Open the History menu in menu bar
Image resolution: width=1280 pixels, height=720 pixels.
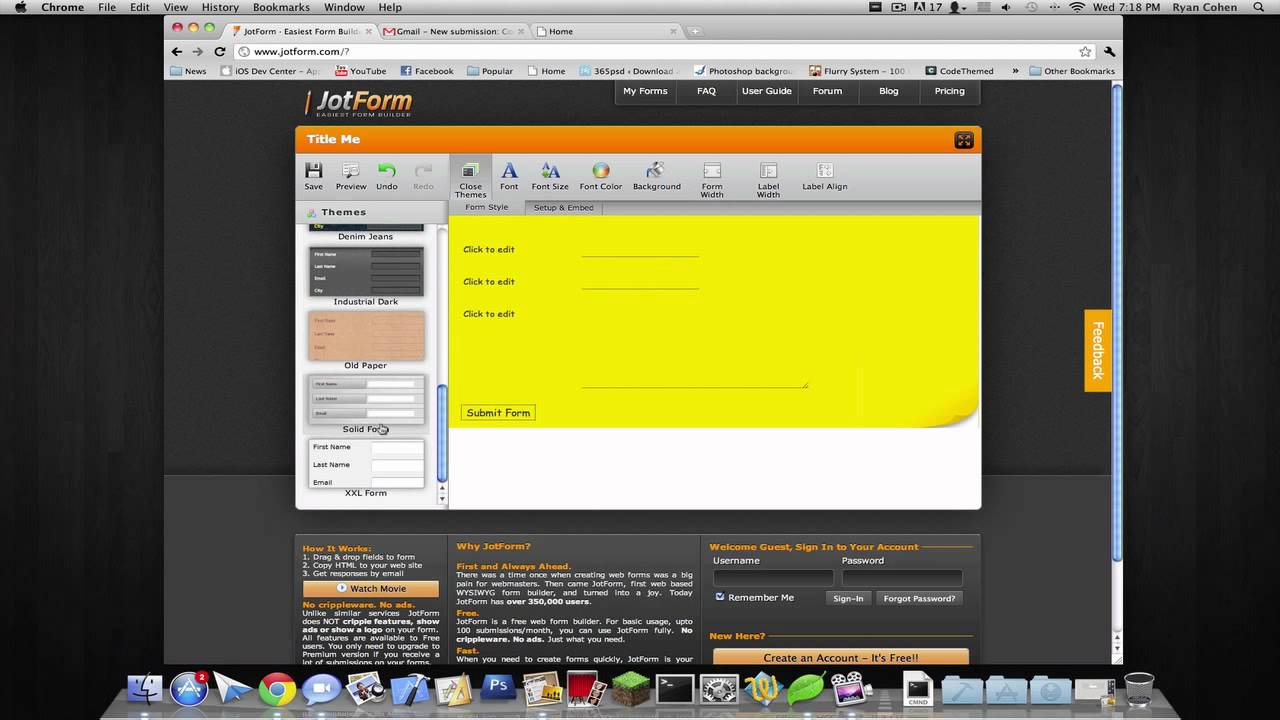(220, 7)
